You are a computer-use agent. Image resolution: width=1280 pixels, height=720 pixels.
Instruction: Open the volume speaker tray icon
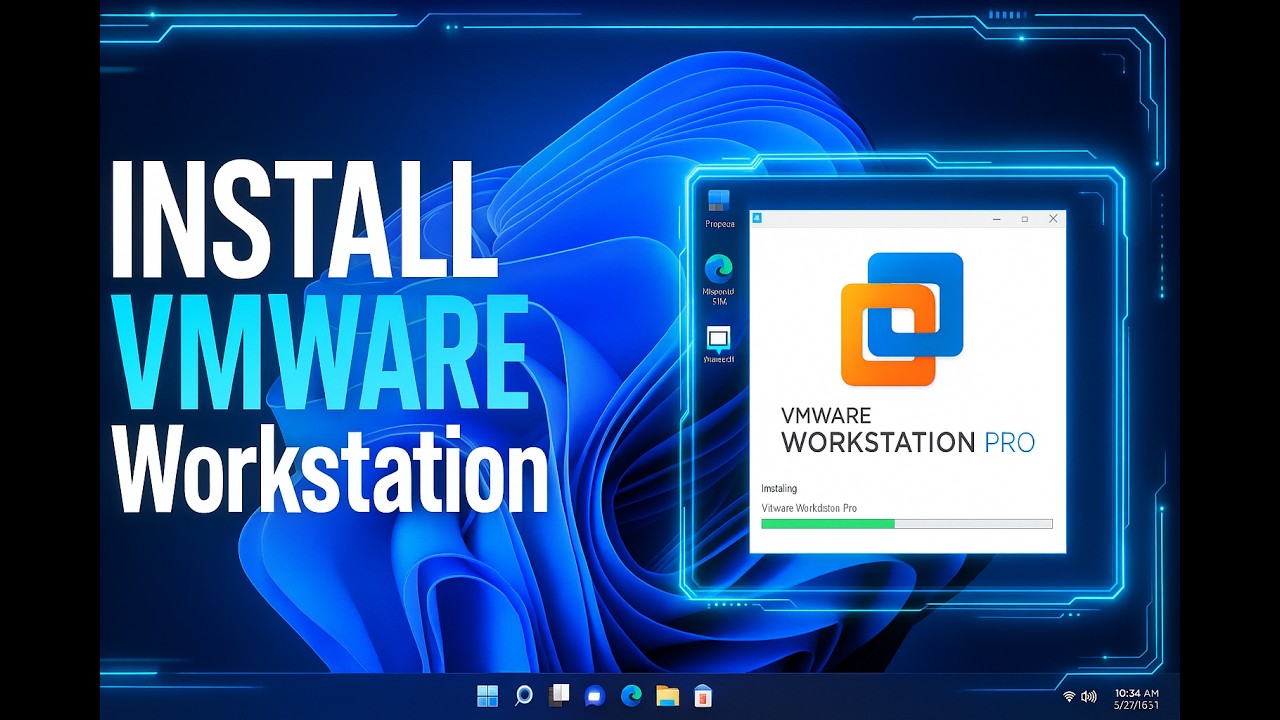[1089, 696]
